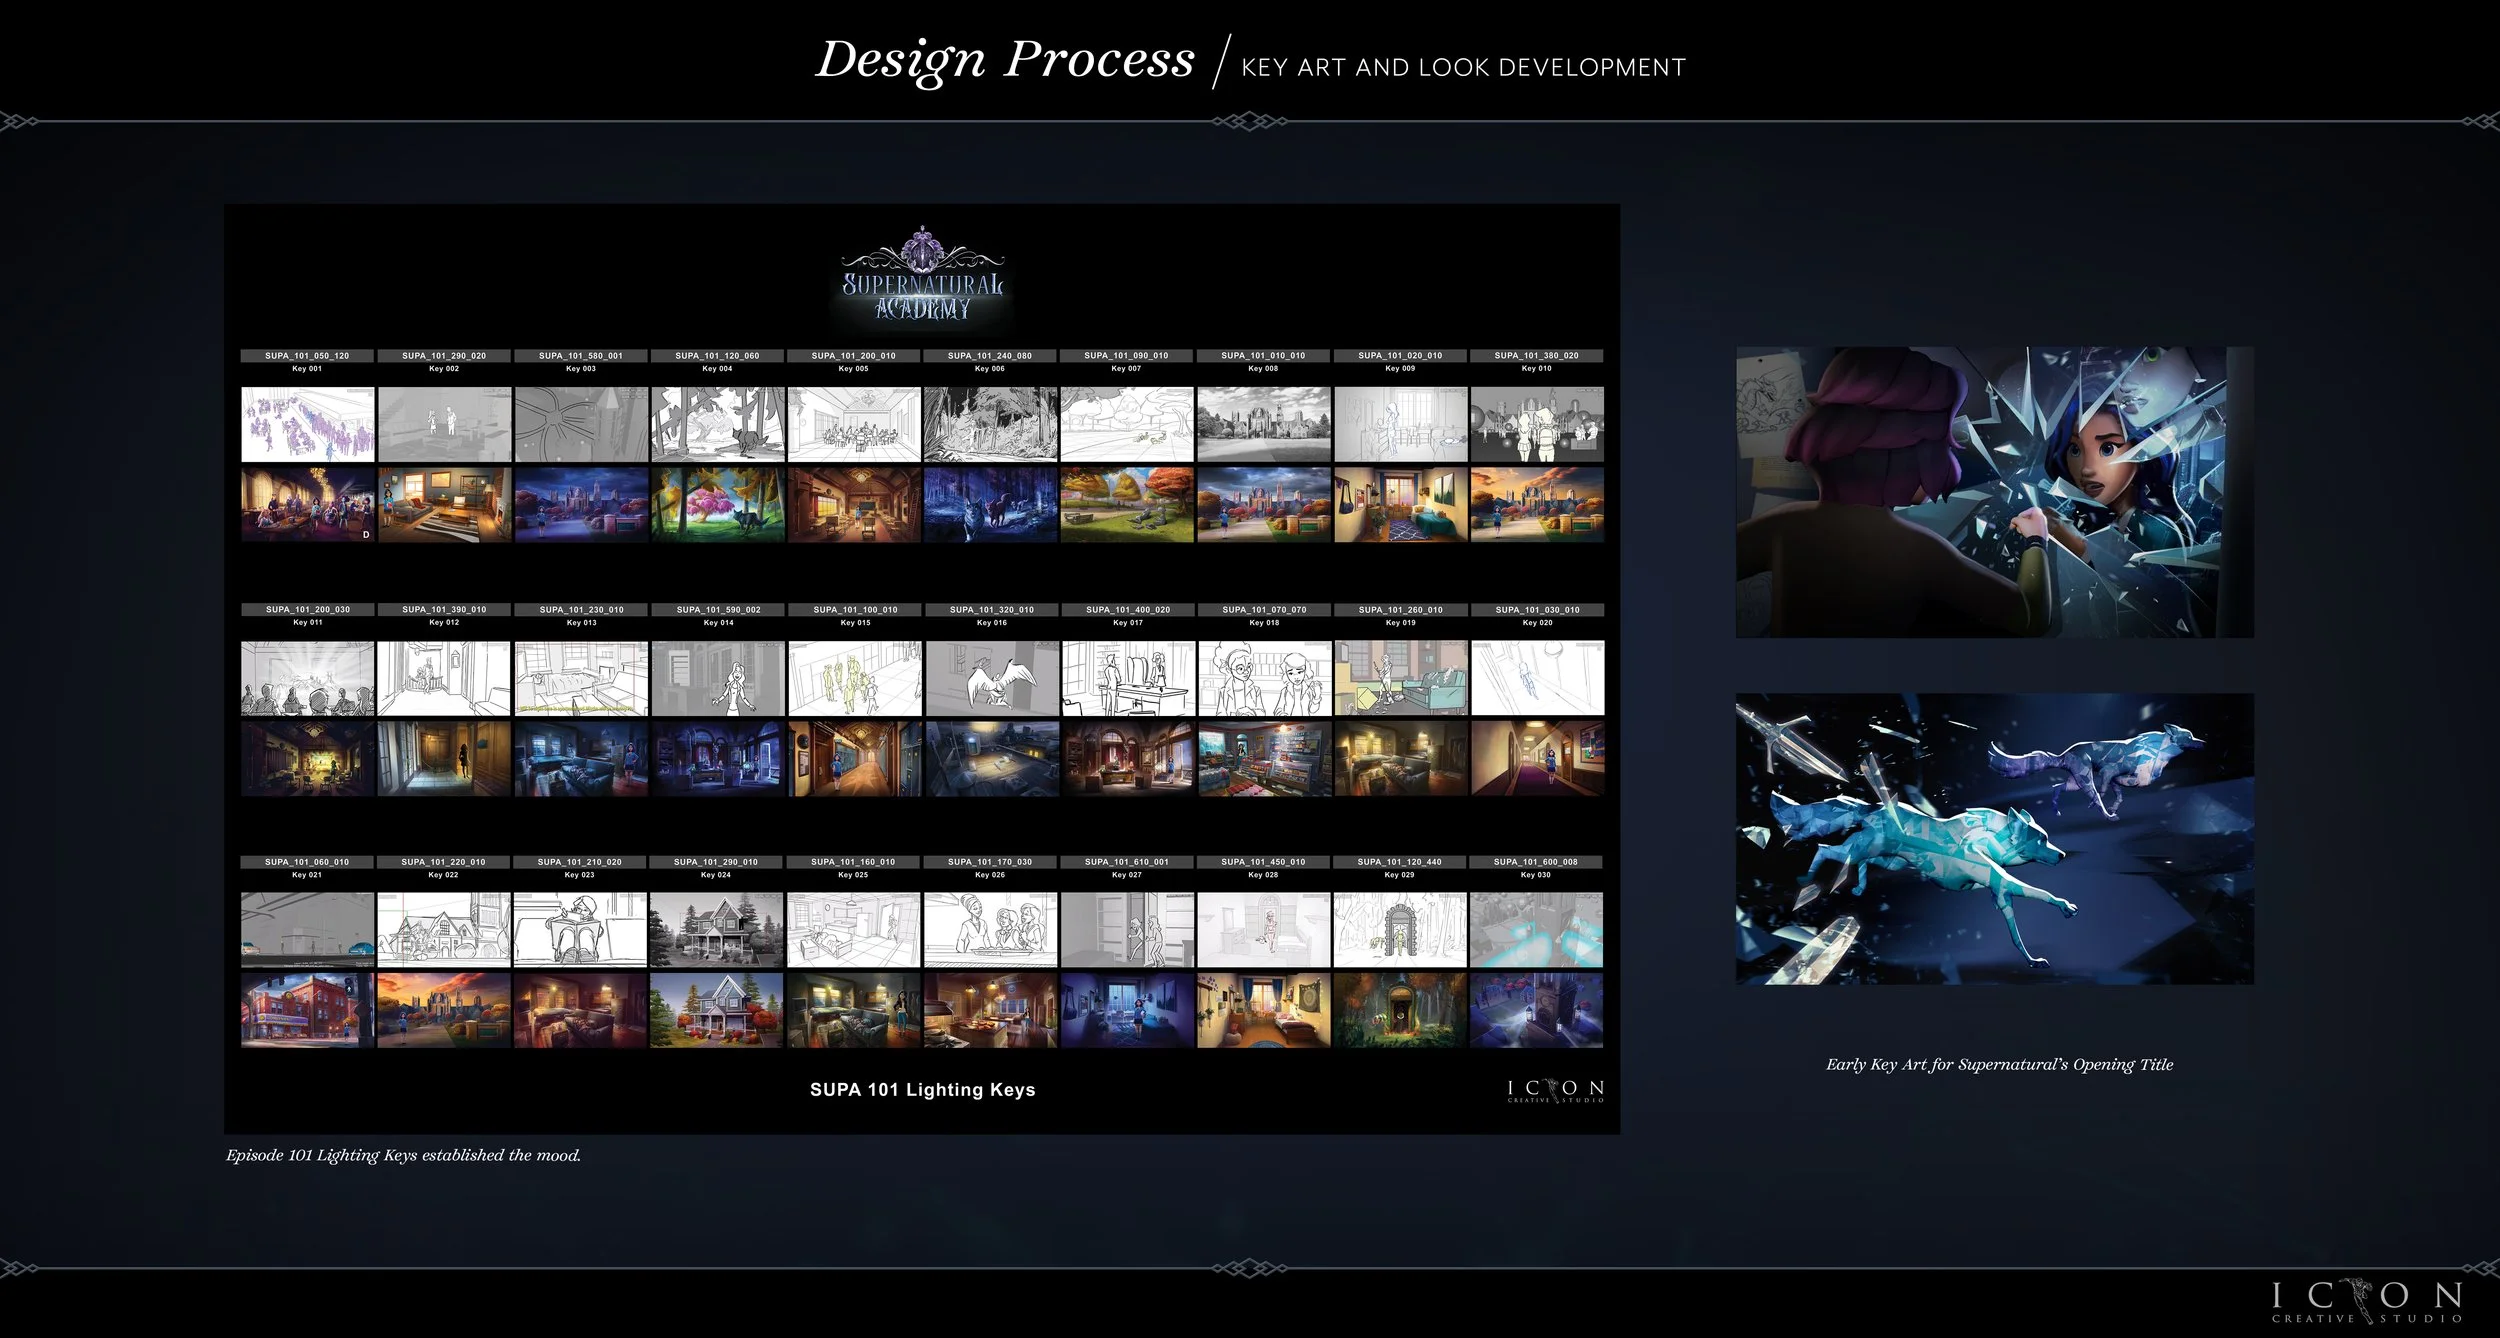This screenshot has width=2500, height=1338.
Task: Click the Design Process heading text
Action: [1005, 60]
